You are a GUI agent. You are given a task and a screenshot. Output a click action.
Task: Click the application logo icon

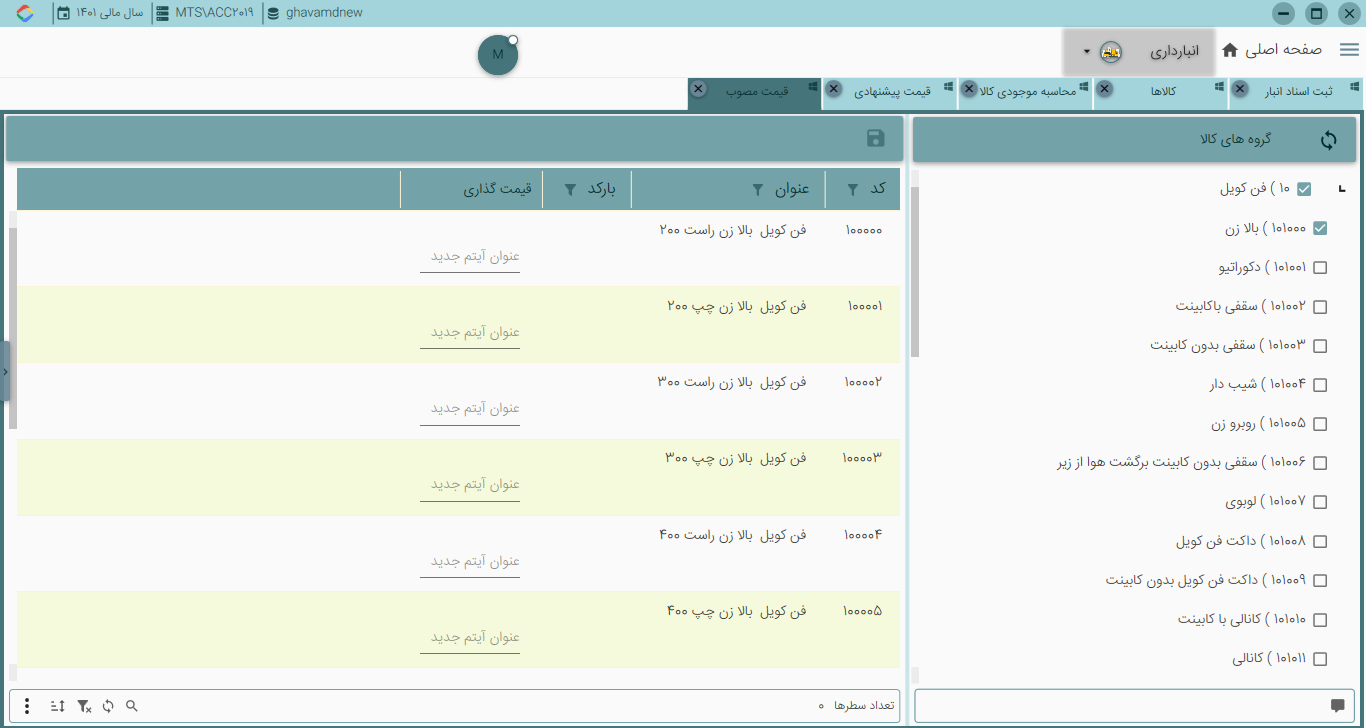[x=25, y=14]
